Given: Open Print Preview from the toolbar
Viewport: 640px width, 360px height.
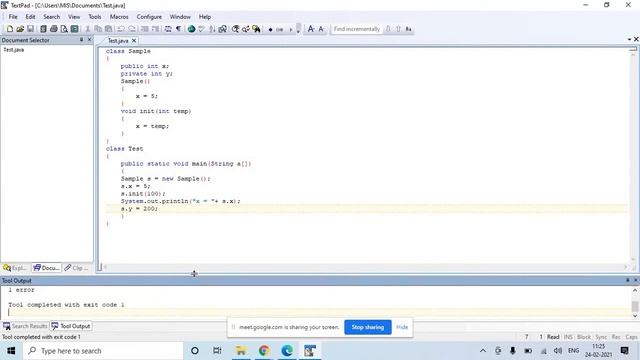Looking at the screenshot, I should [x=64, y=29].
